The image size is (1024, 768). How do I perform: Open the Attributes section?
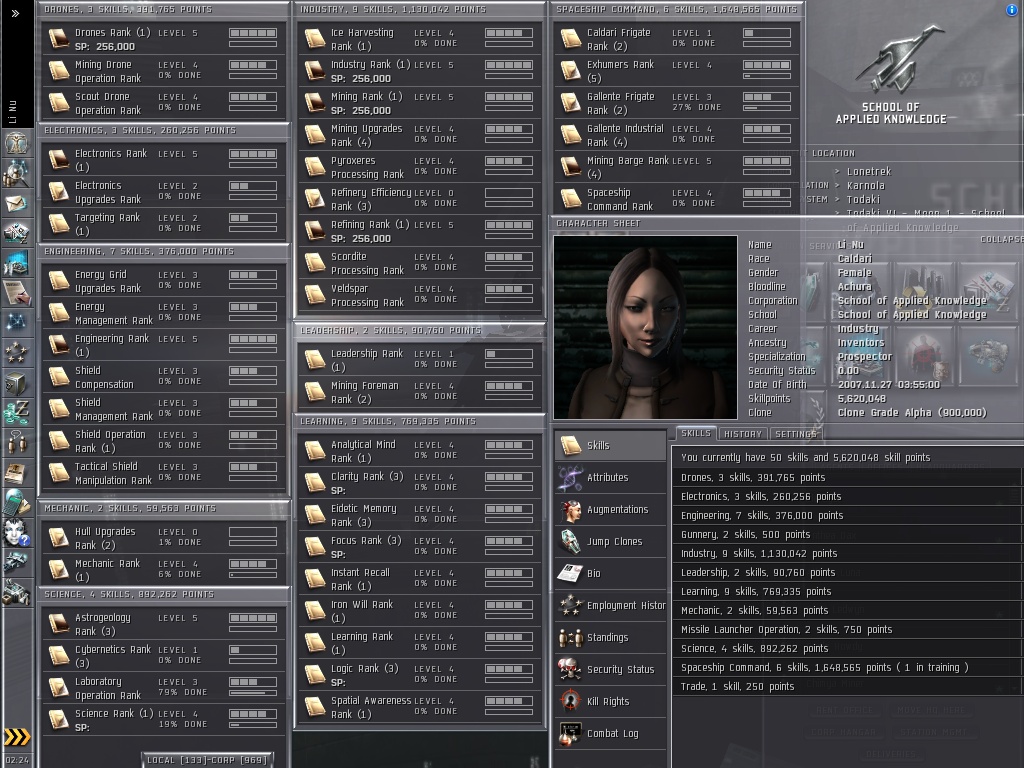click(x=610, y=477)
